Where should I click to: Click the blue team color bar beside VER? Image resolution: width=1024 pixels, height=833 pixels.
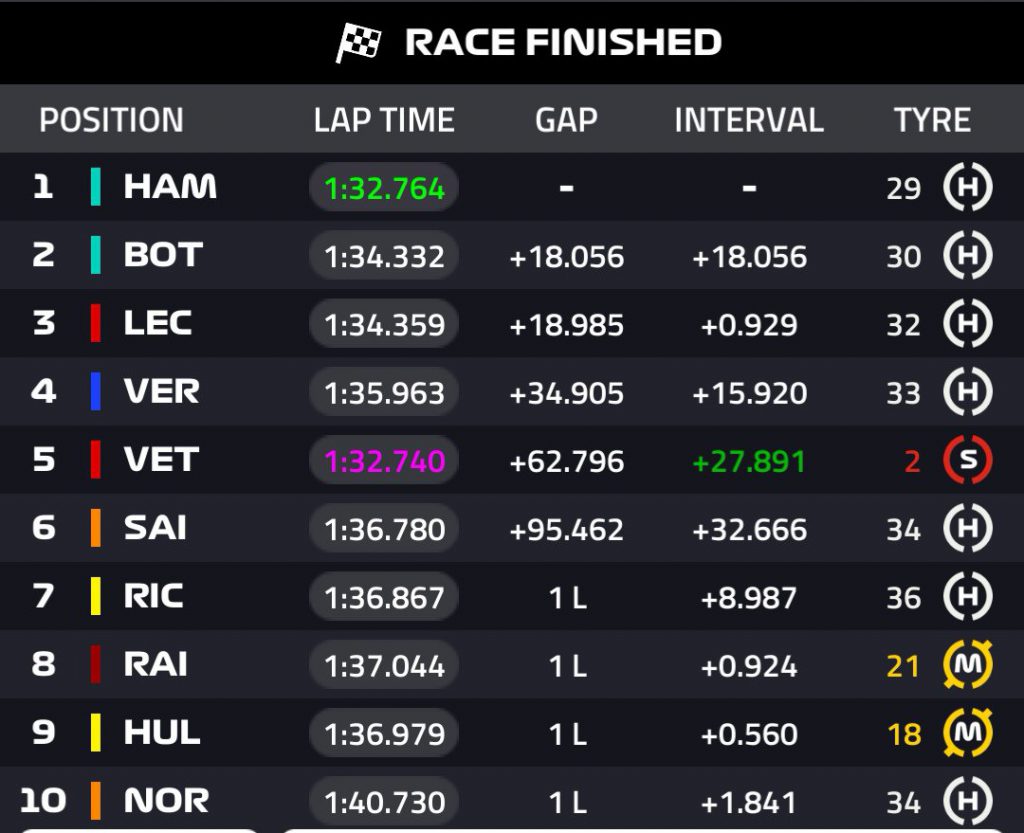95,391
